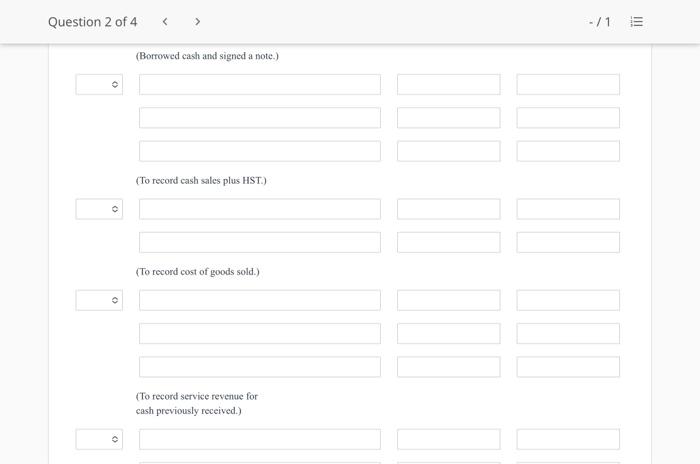
Task: Middle-row center amount field above cash sales HST note
Action: [x=449, y=117]
